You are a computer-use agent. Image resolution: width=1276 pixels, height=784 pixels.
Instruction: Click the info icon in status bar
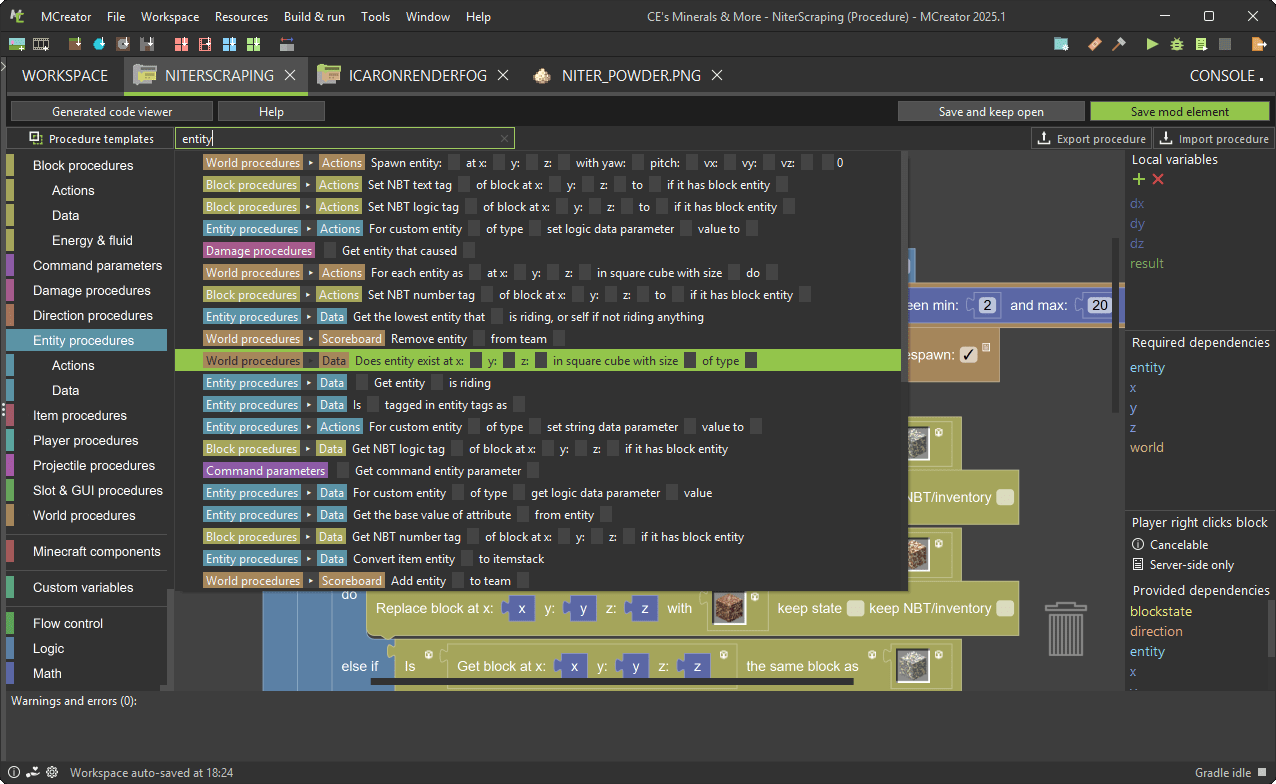tap(14, 773)
